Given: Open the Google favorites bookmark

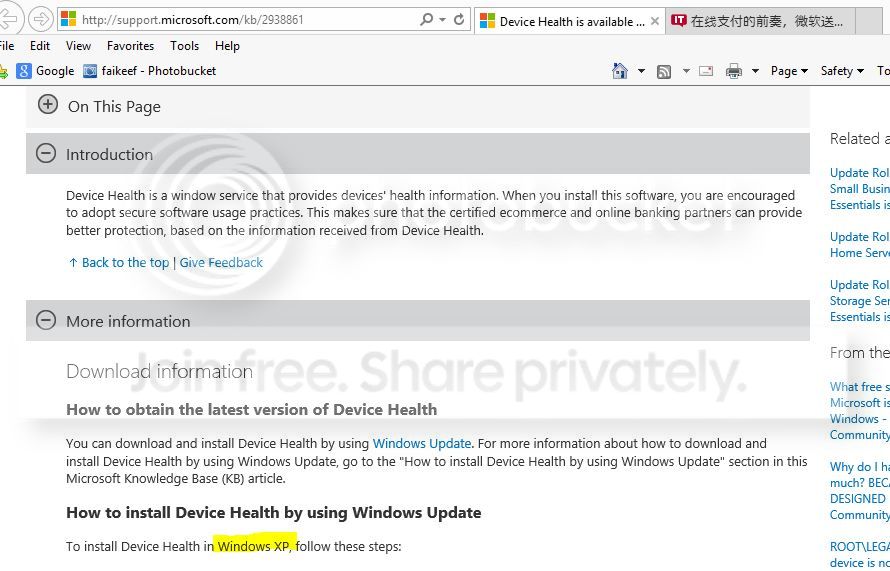Looking at the screenshot, I should (46, 71).
